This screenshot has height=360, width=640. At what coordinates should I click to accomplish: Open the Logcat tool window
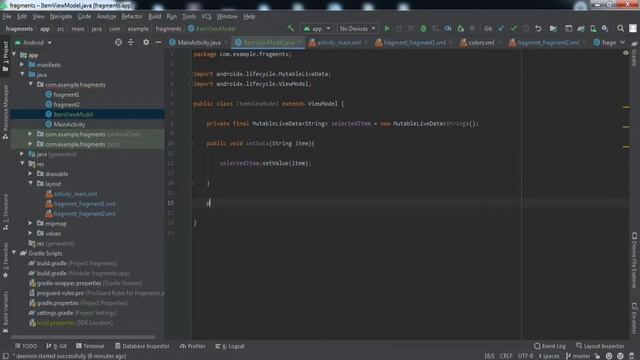[230, 346]
